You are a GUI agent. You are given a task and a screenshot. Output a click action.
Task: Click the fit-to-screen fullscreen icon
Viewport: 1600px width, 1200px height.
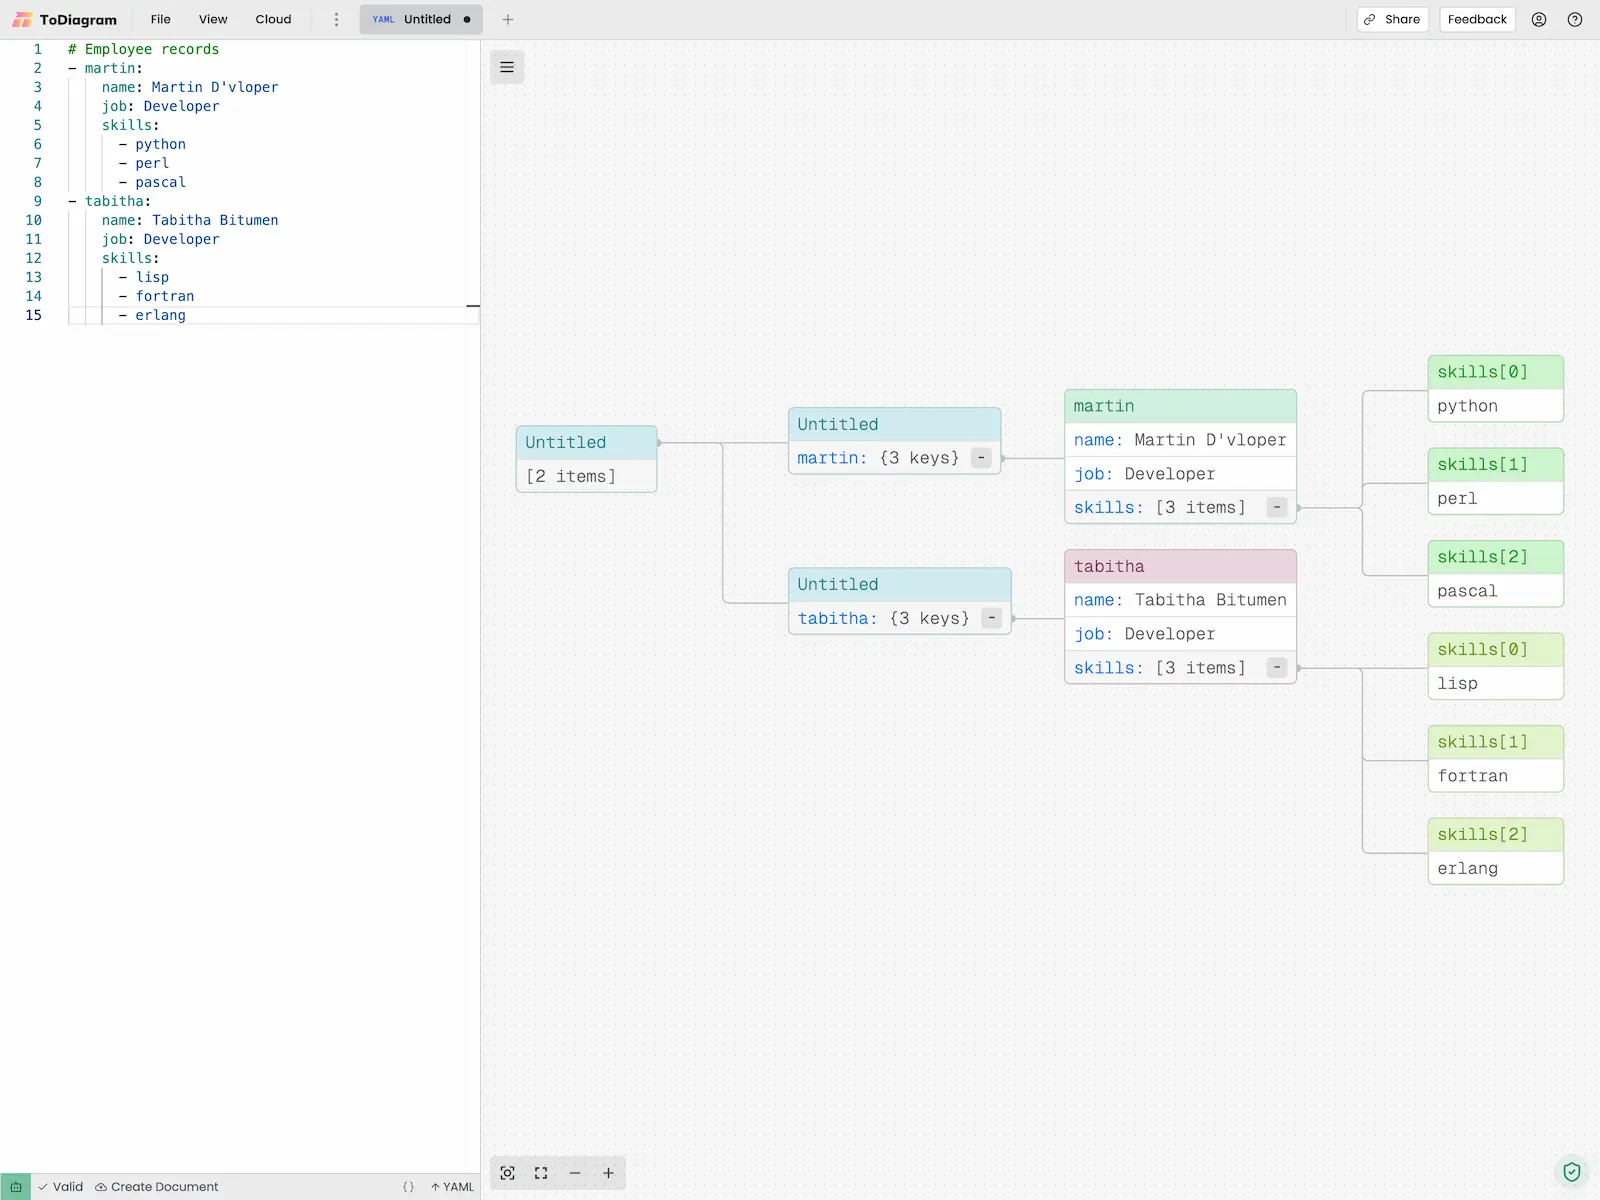coord(541,1173)
